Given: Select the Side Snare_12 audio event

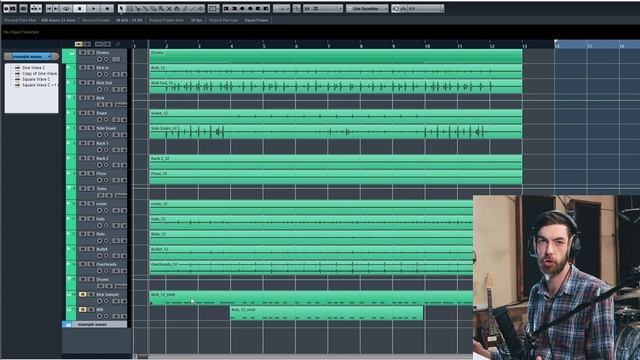Looking at the screenshot, I should pyautogui.click(x=336, y=132).
